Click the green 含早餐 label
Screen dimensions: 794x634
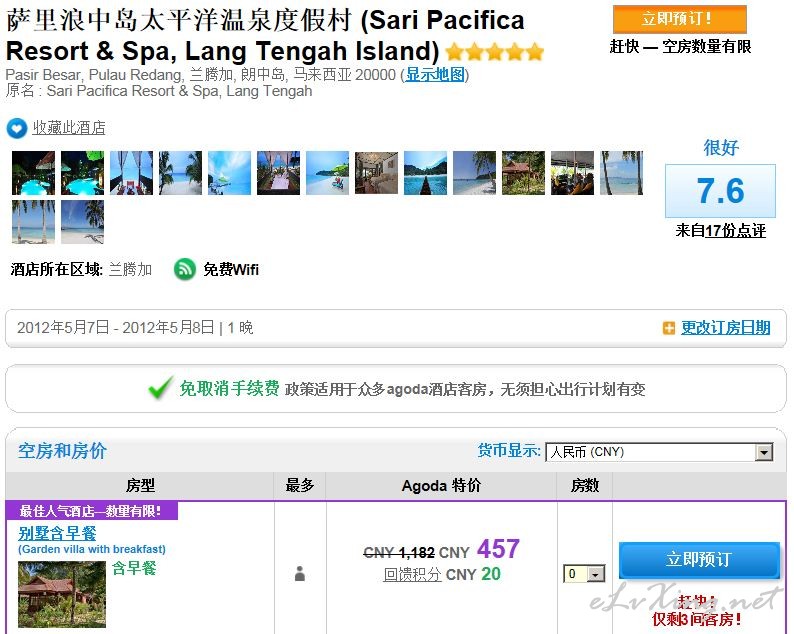point(134,568)
